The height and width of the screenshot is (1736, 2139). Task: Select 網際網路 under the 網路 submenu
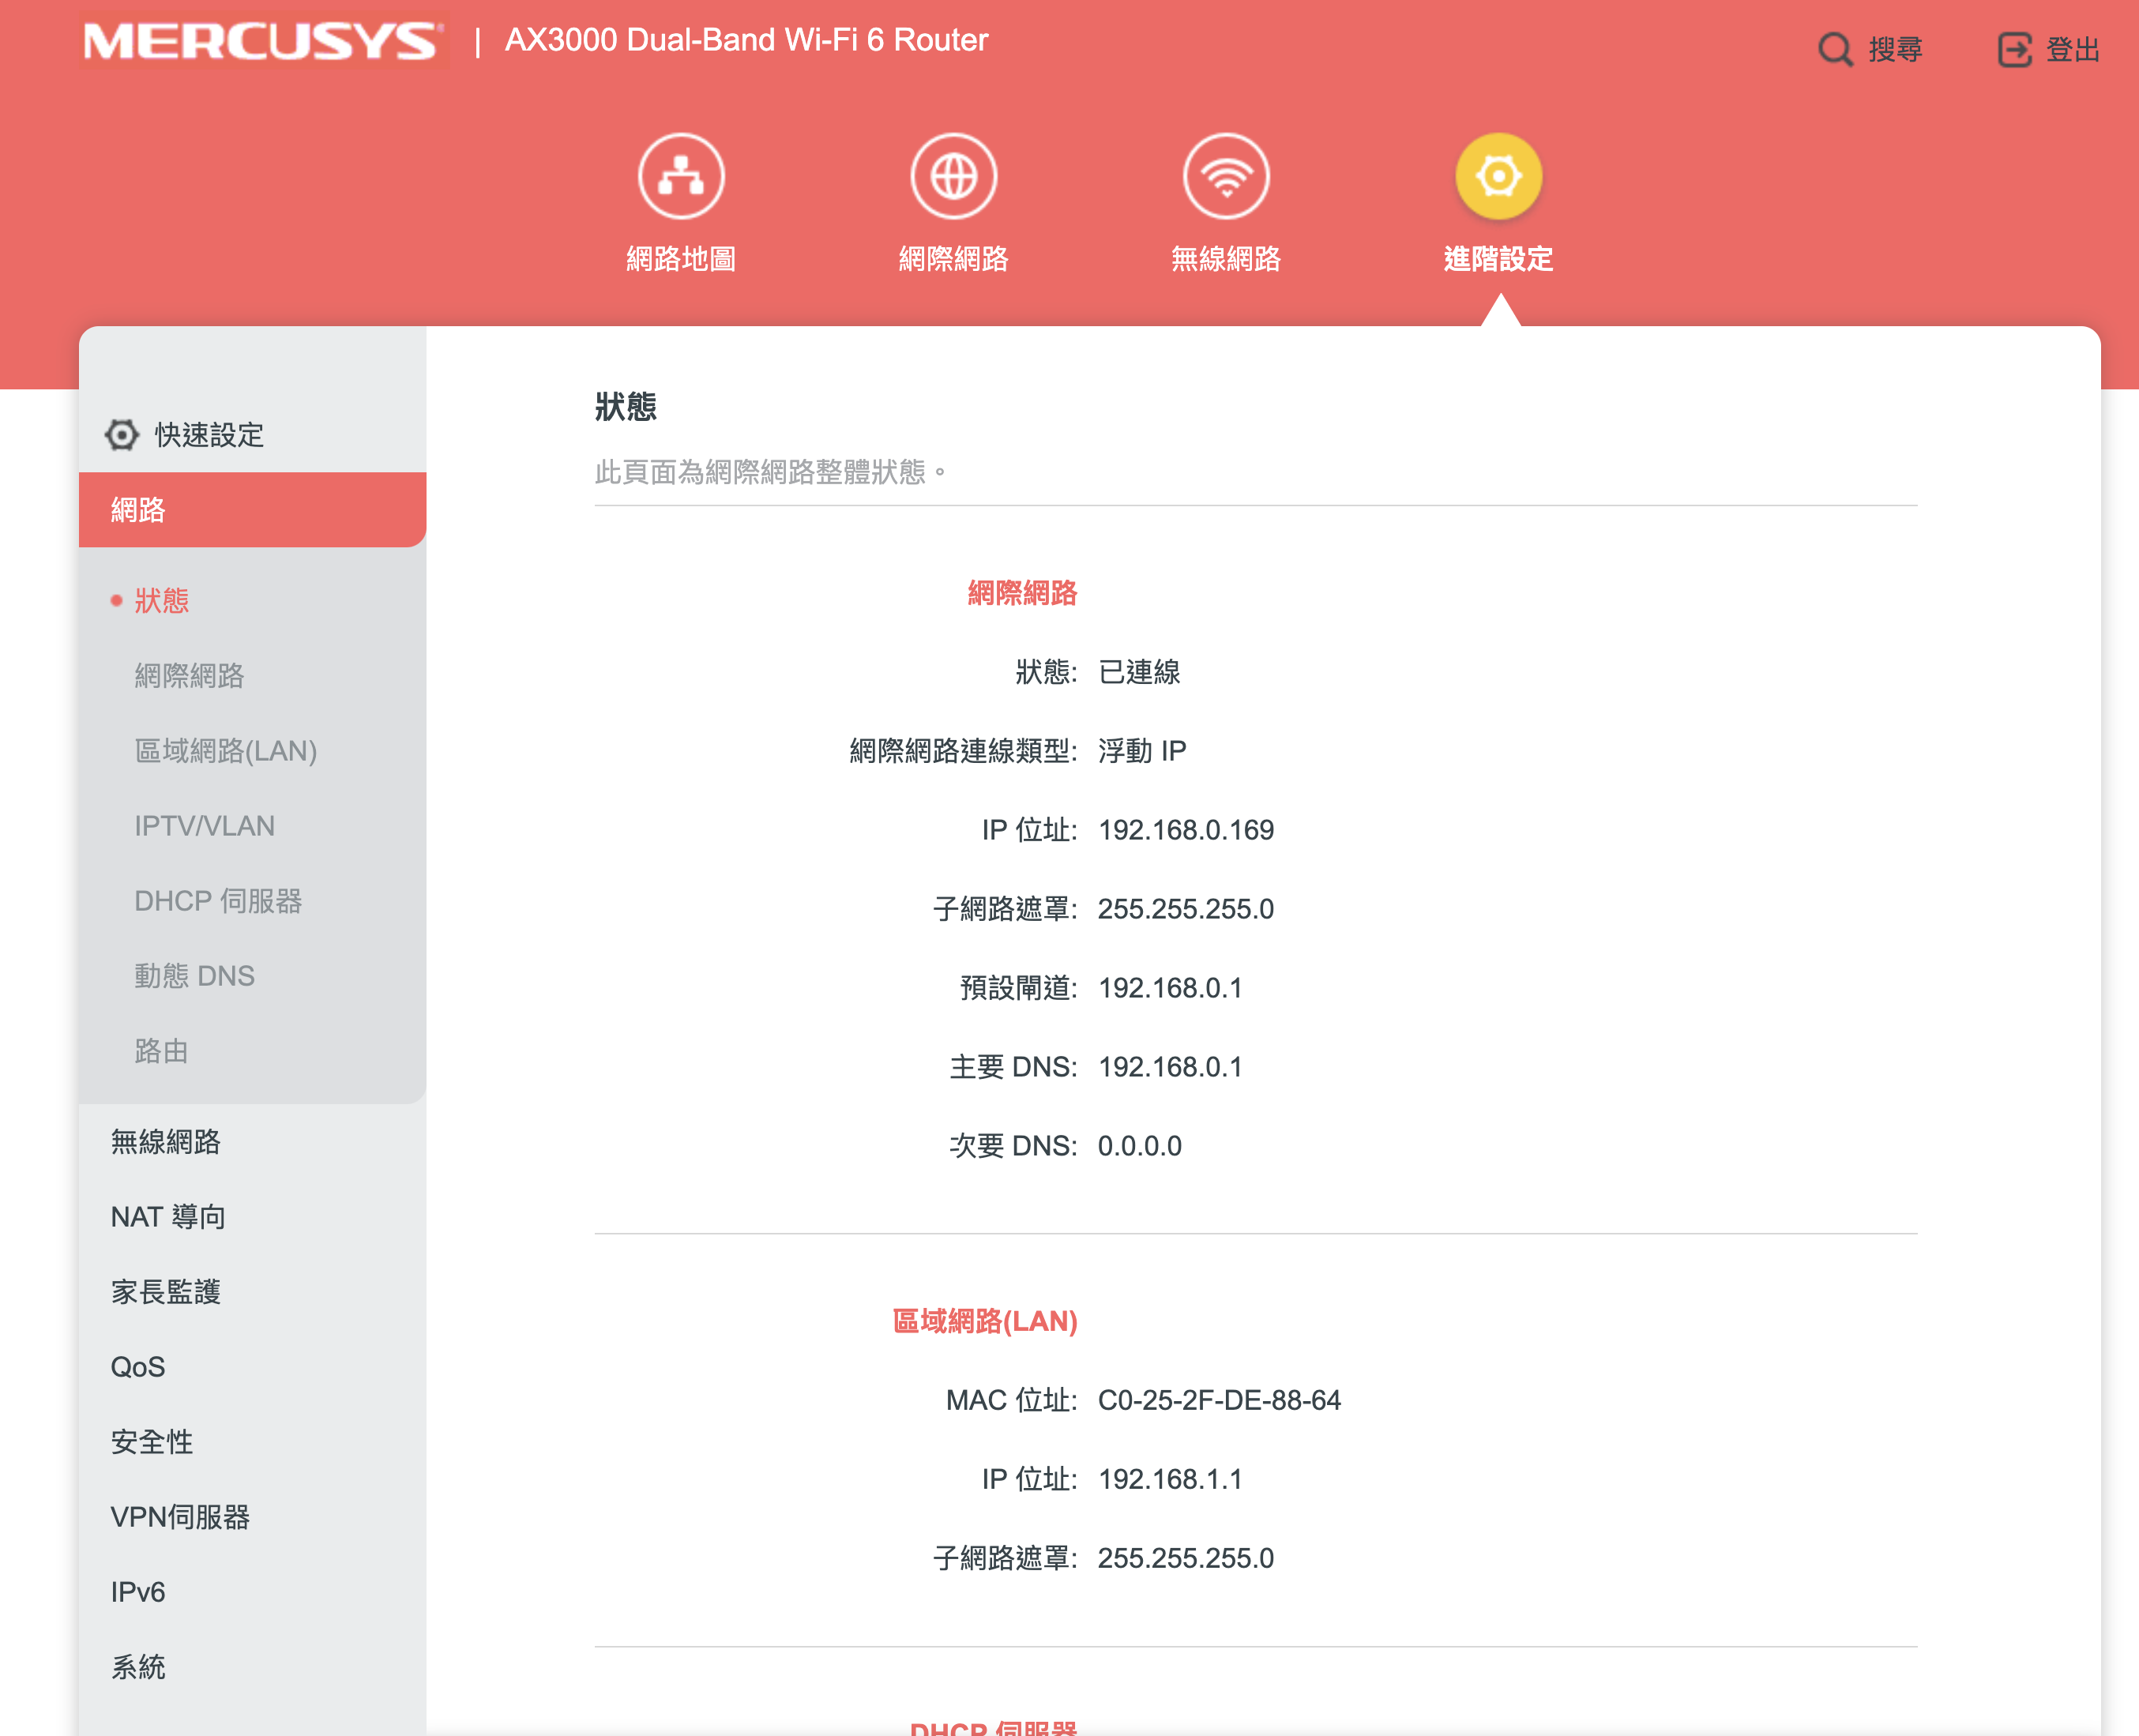pos(189,676)
